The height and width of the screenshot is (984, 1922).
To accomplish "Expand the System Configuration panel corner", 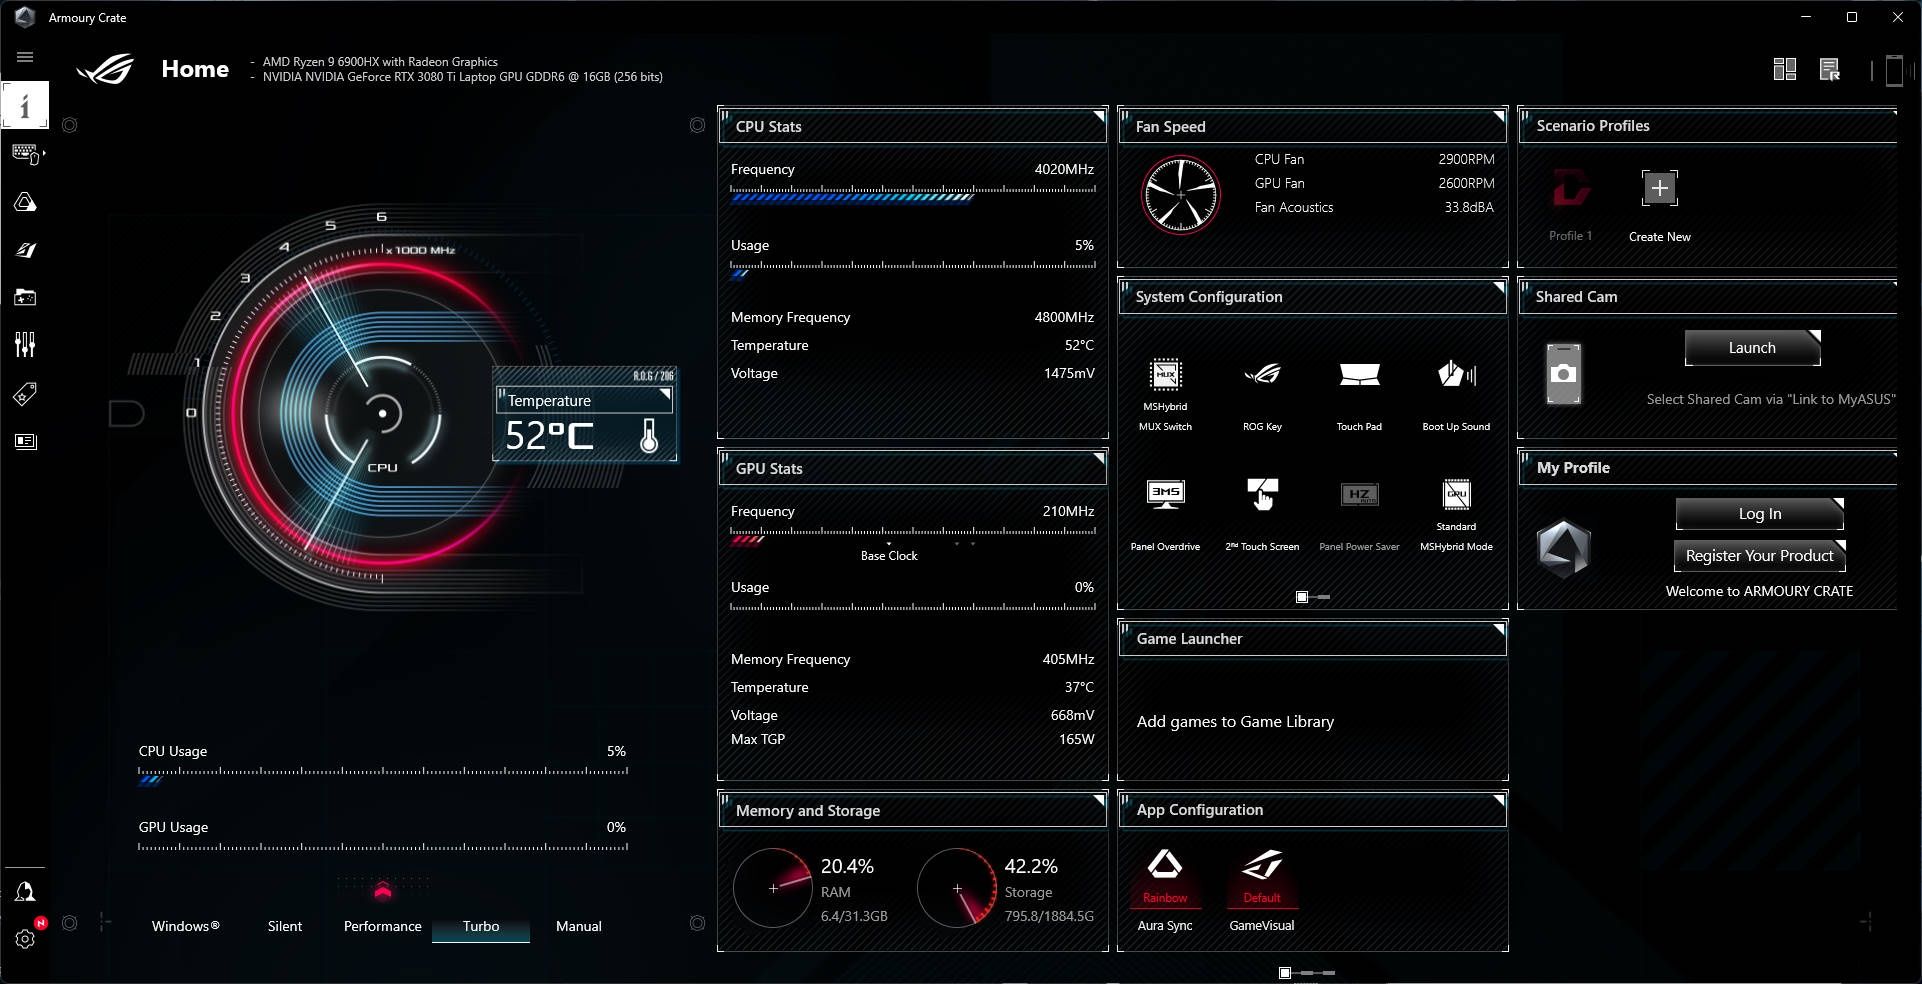I will (x=1498, y=287).
